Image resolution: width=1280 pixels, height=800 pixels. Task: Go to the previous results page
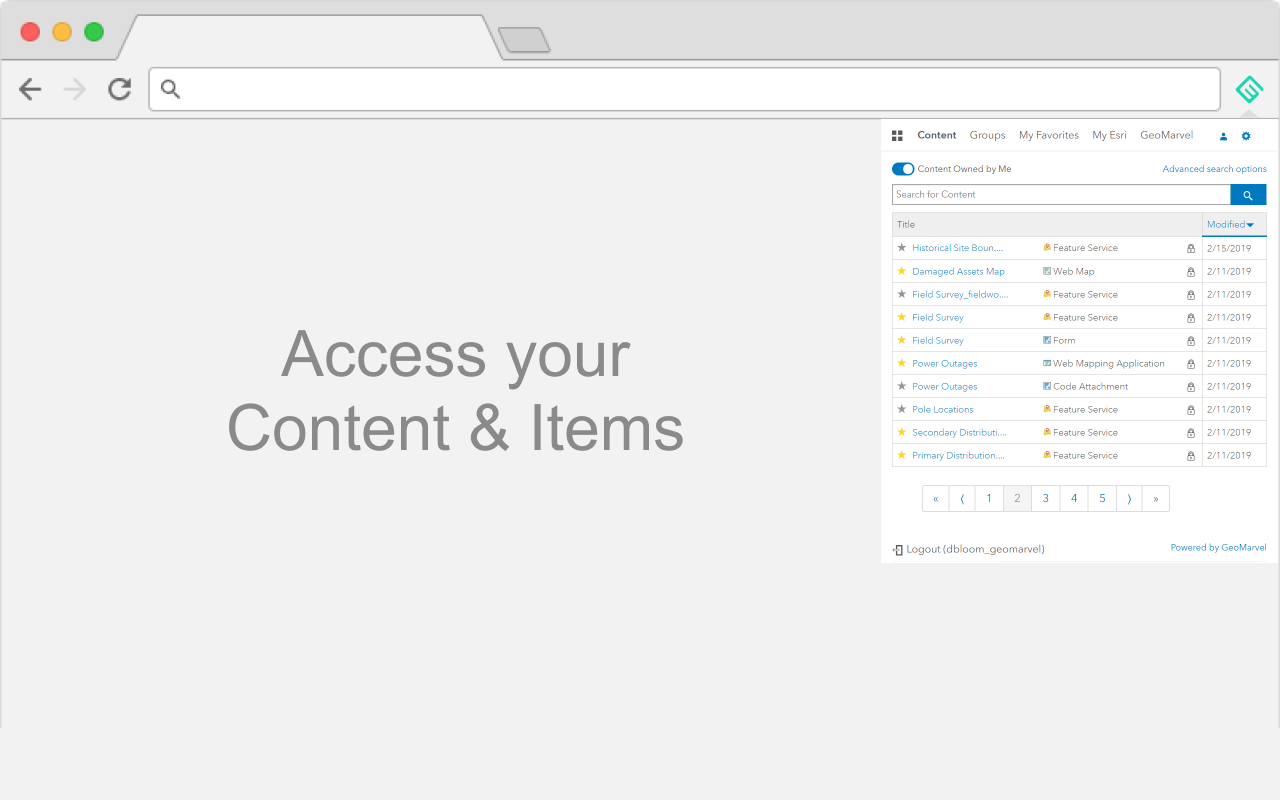pyautogui.click(x=962, y=499)
